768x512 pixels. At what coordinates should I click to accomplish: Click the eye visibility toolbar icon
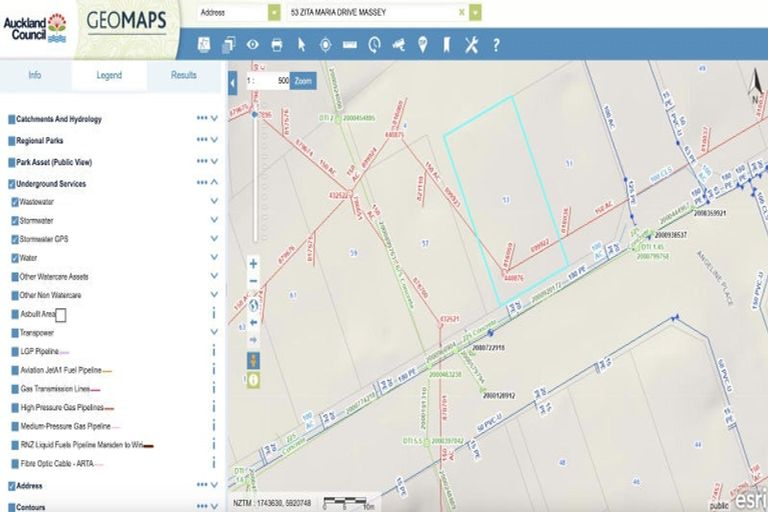pos(253,45)
